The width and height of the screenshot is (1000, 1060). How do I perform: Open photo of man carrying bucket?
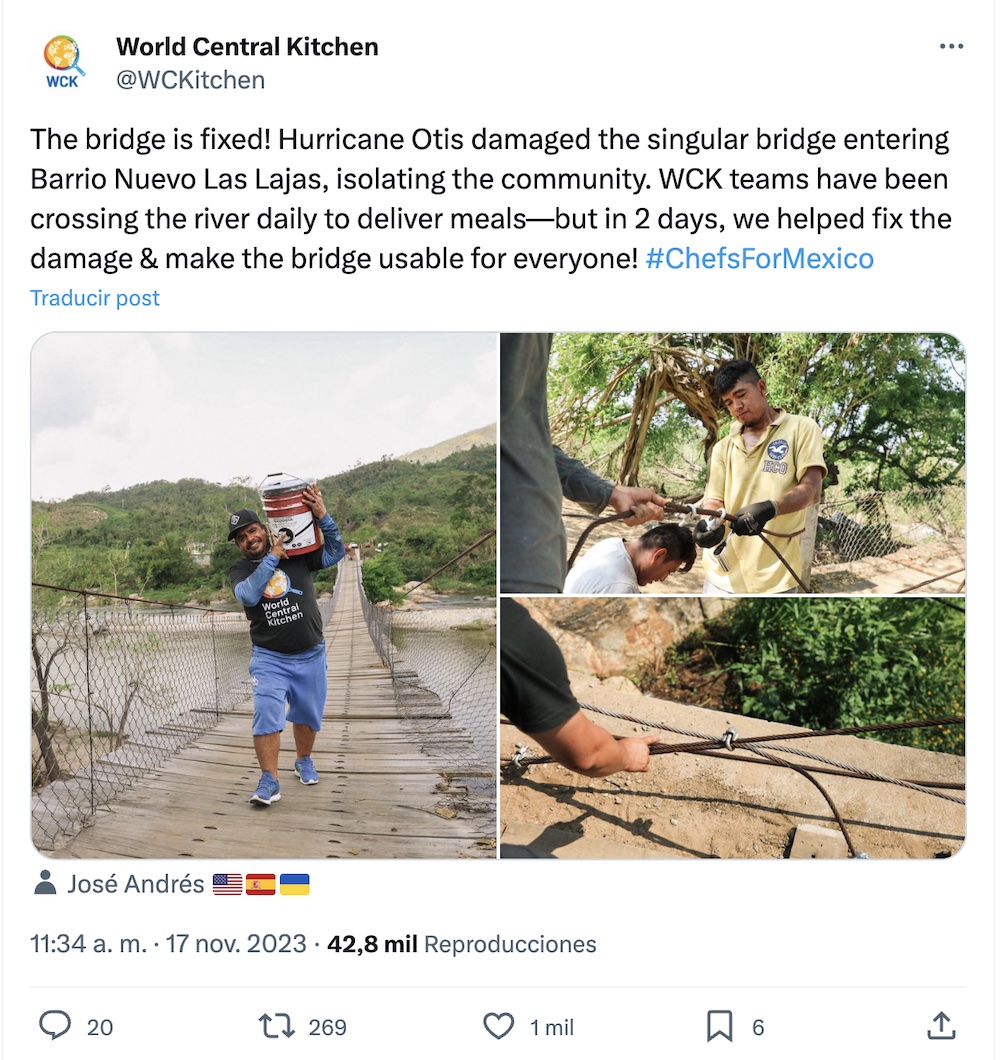[264, 595]
